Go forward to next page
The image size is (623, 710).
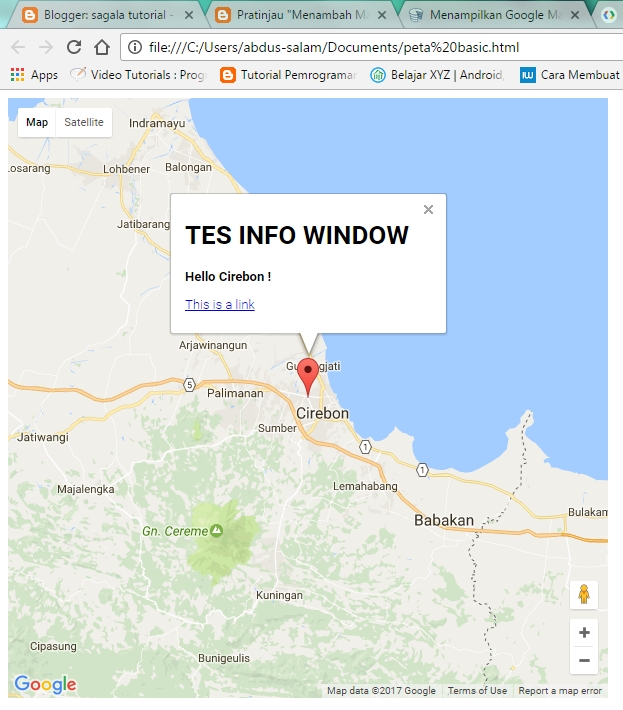coord(46,47)
